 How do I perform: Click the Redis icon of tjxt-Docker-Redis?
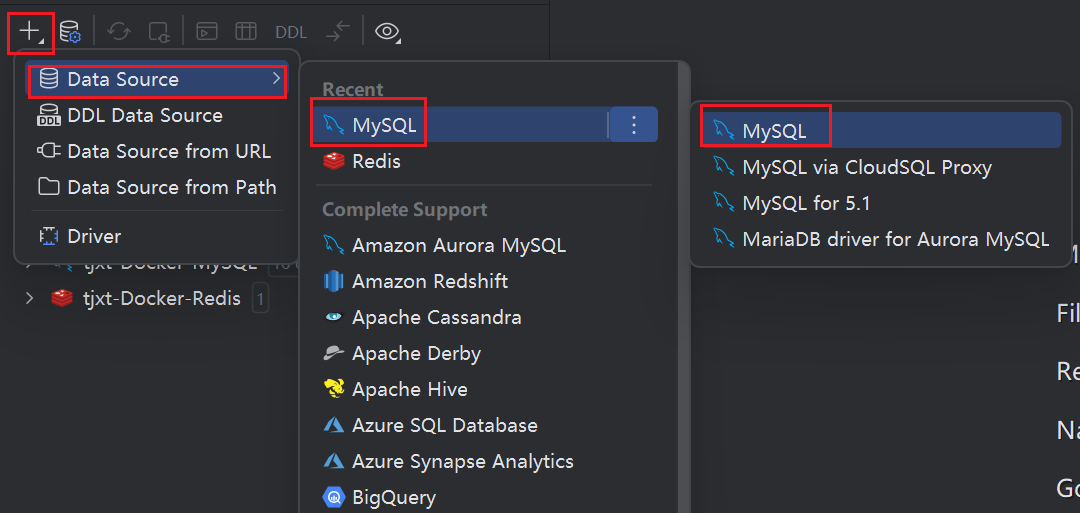[x=63, y=299]
